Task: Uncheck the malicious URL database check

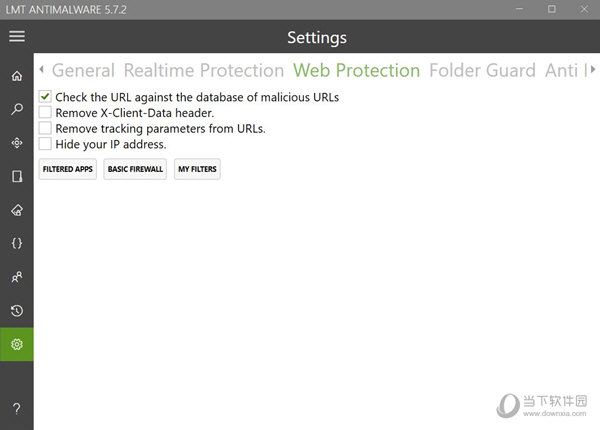Action: coord(45,96)
